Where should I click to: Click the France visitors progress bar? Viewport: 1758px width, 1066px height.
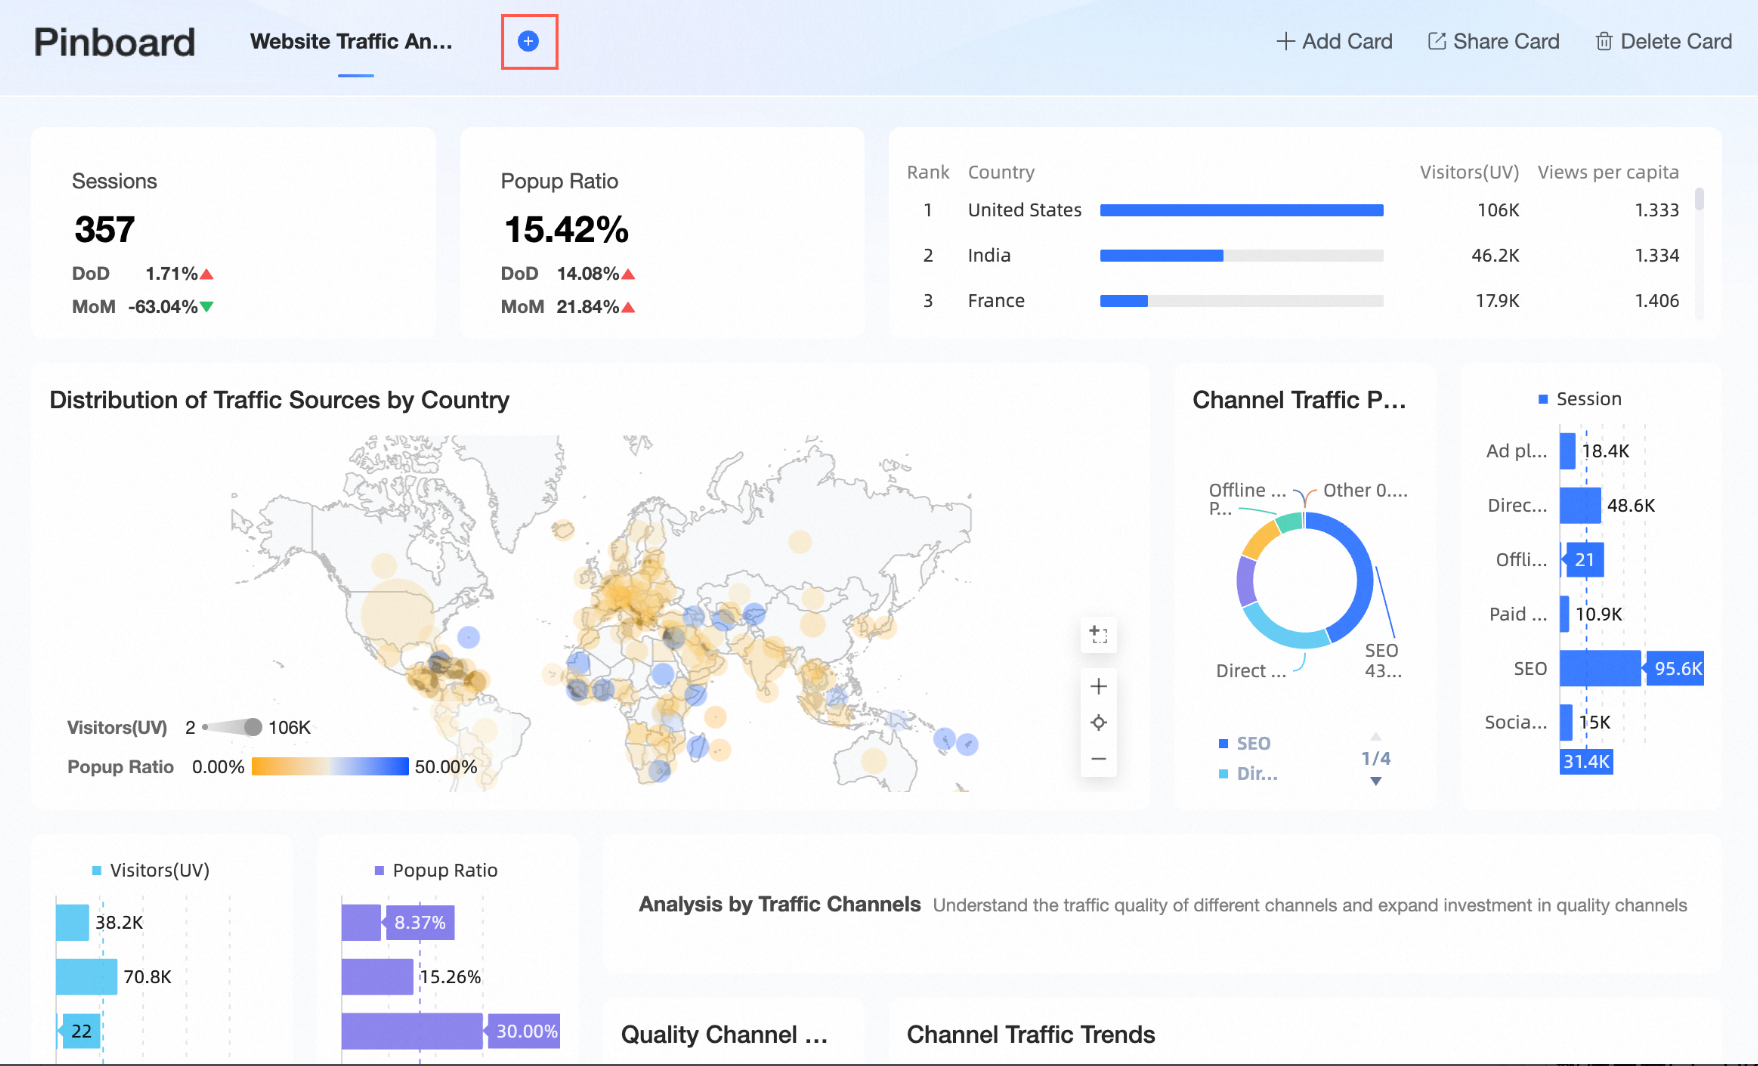pos(1242,300)
